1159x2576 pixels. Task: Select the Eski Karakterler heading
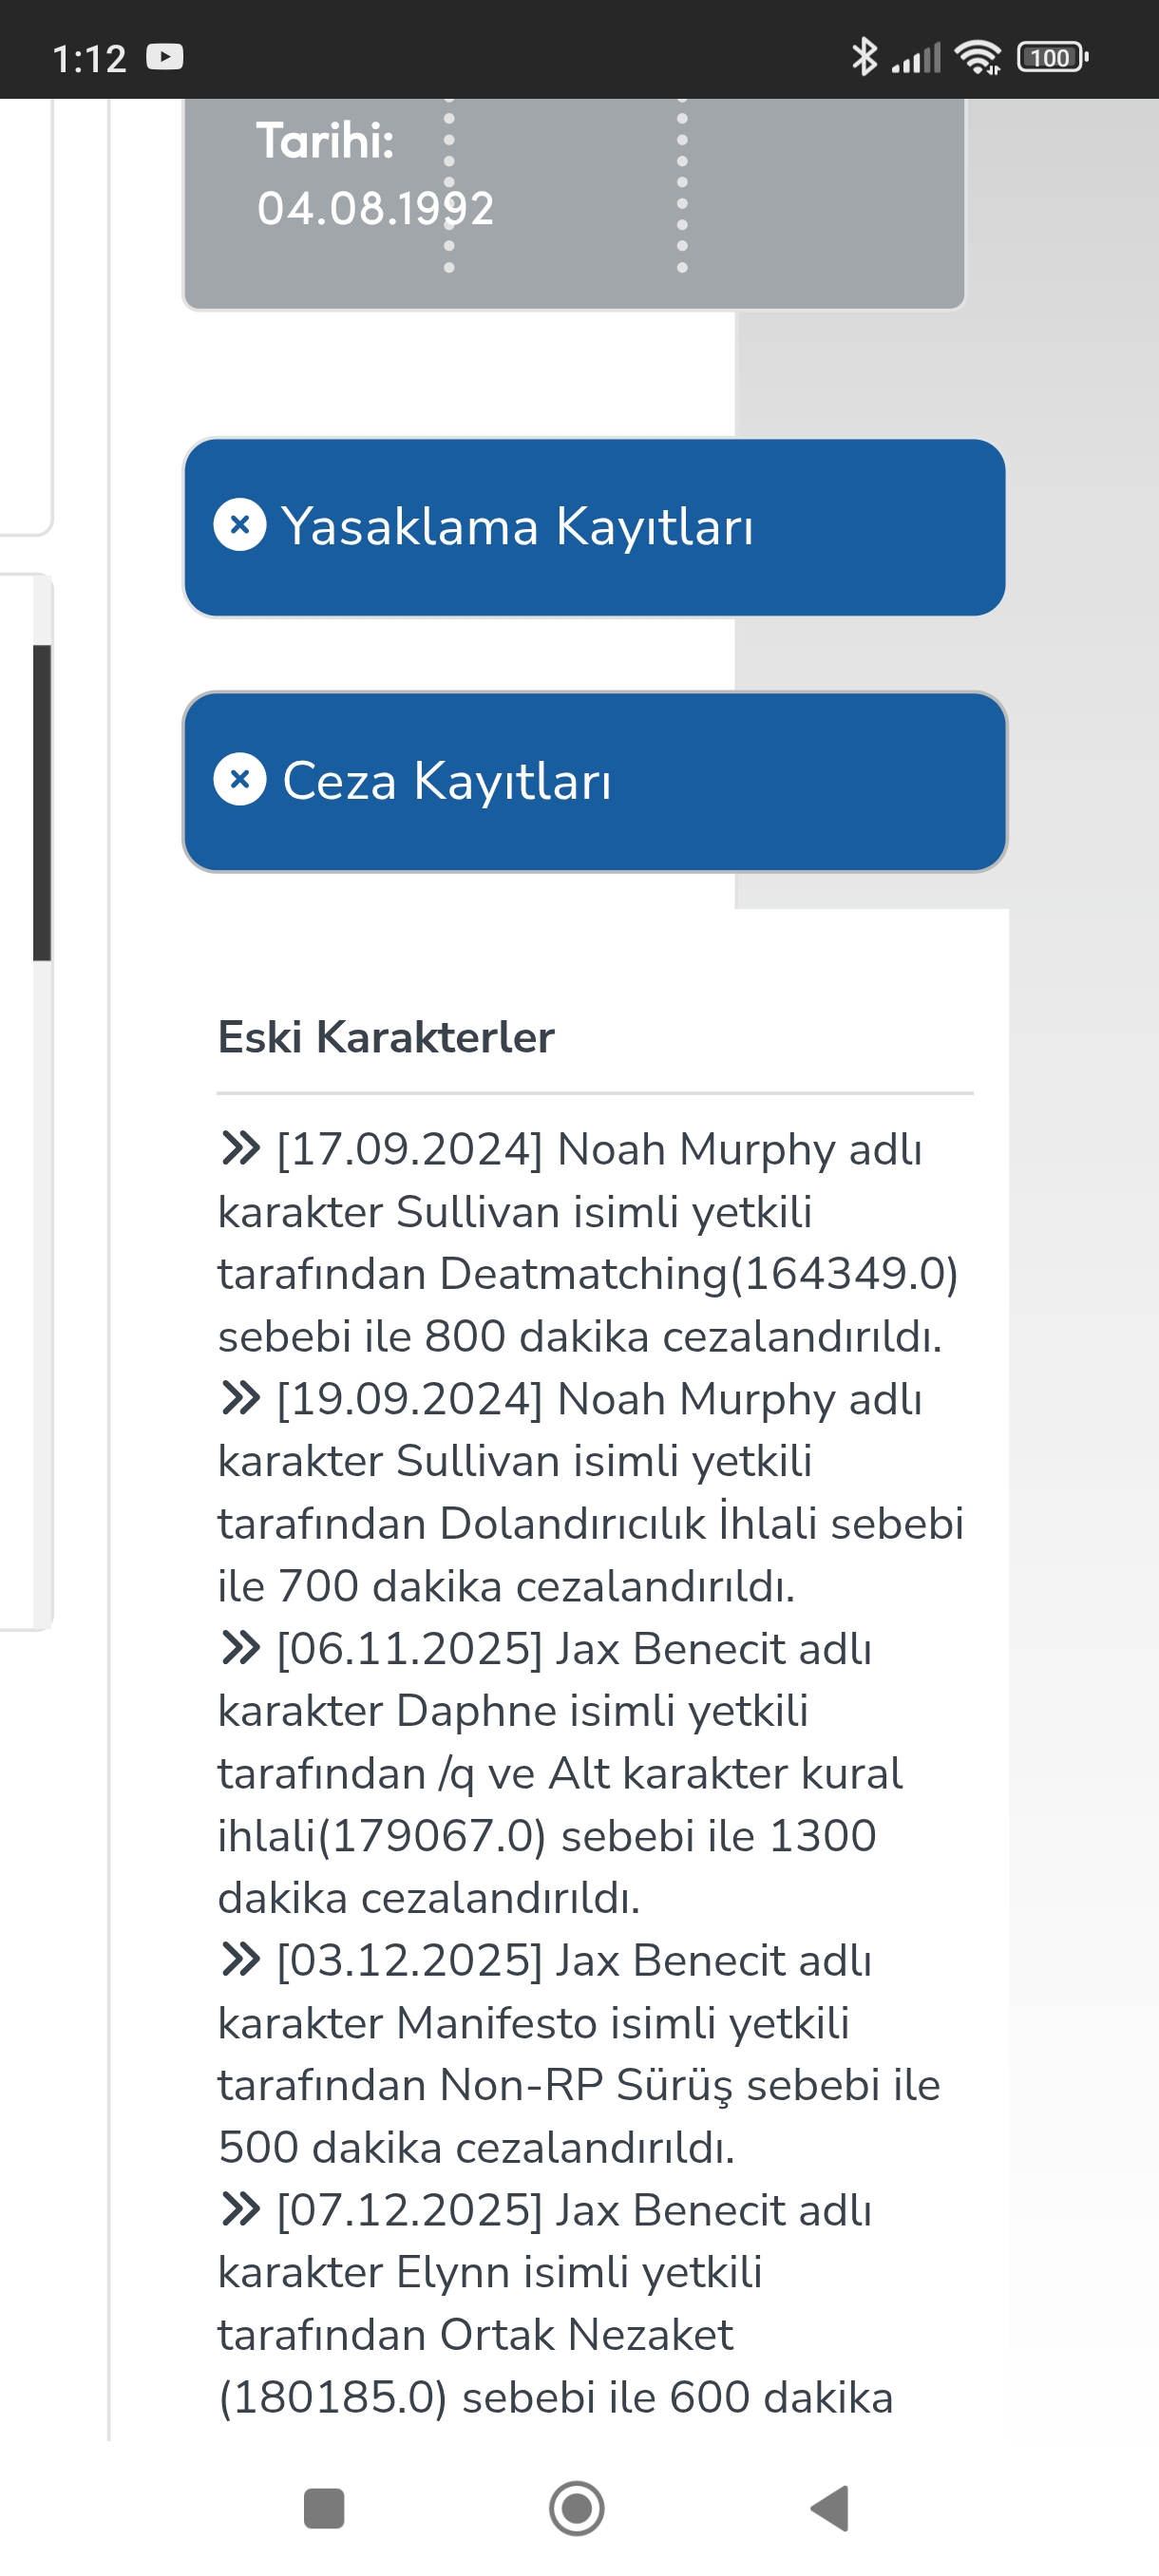pos(386,1037)
